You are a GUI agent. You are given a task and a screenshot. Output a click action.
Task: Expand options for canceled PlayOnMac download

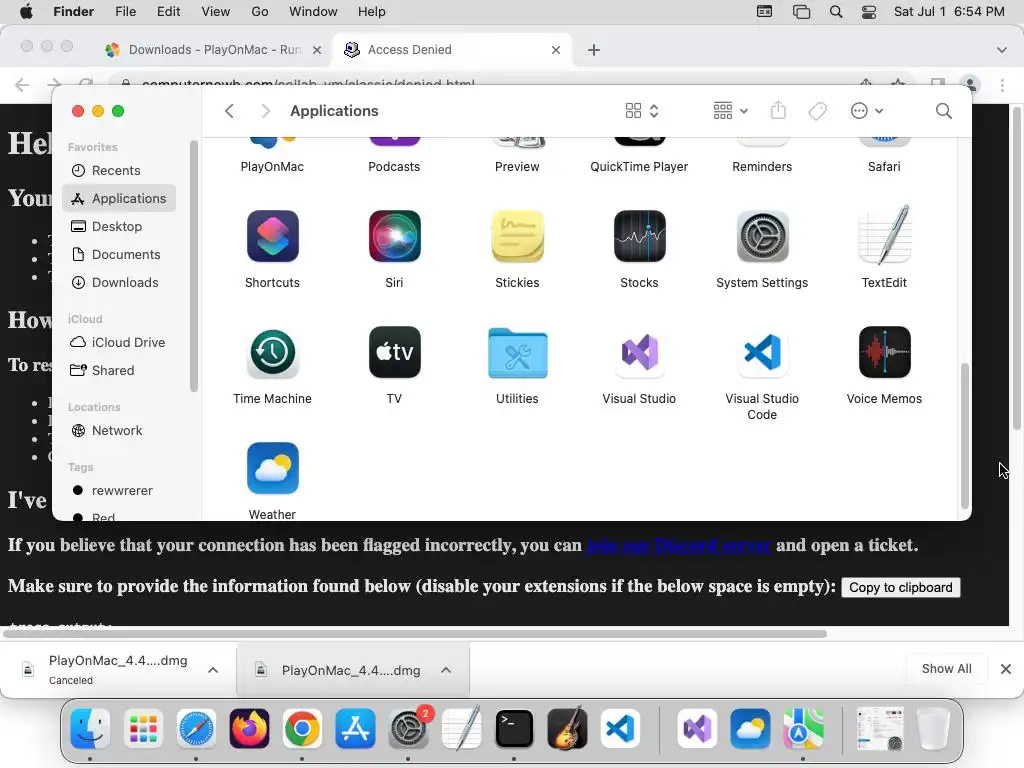[x=213, y=670]
